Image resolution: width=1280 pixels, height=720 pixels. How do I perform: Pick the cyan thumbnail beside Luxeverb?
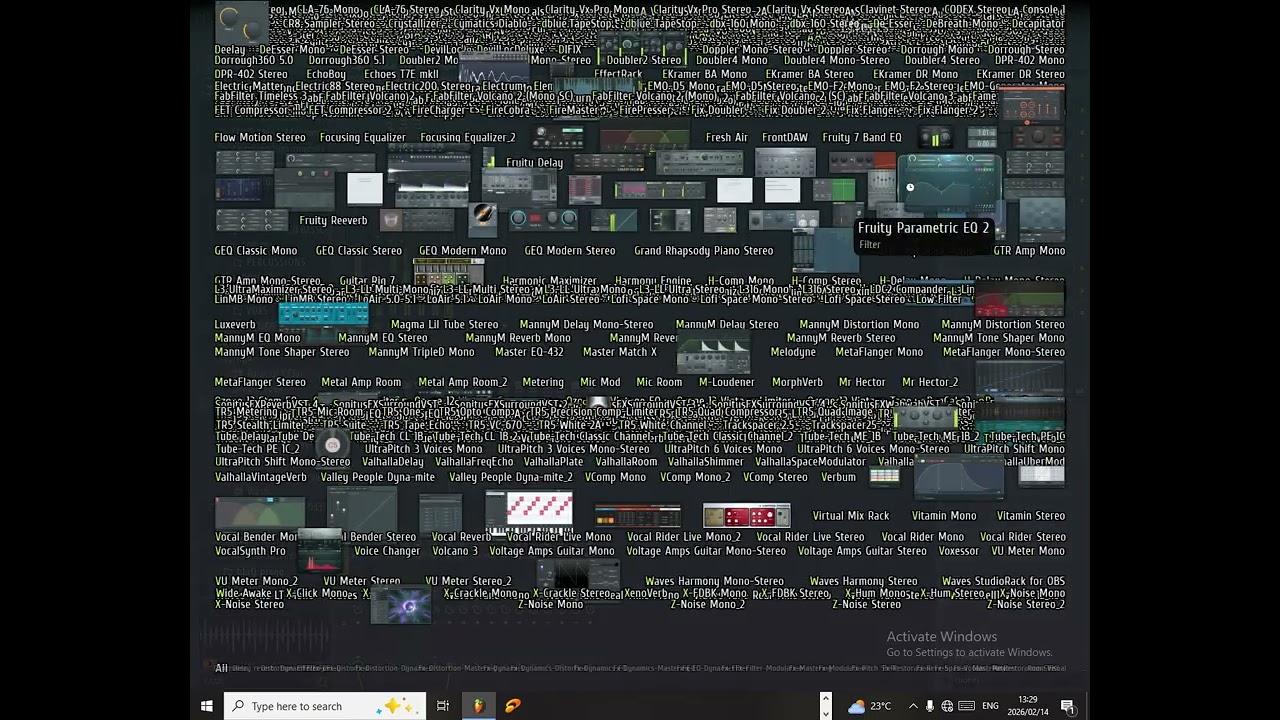pos(323,316)
